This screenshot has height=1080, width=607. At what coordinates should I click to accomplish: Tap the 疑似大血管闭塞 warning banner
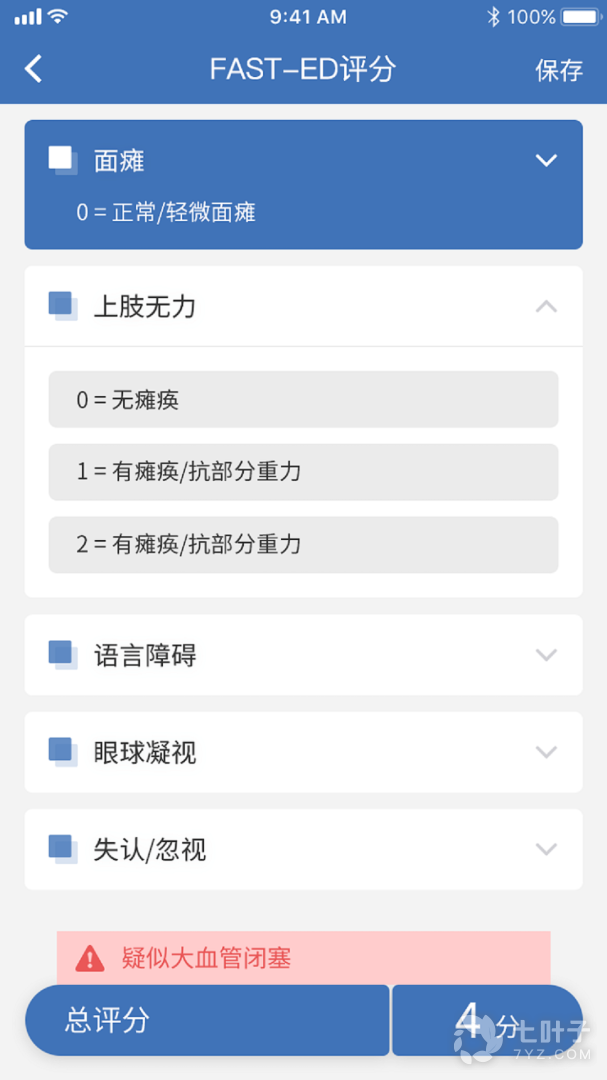click(303, 958)
